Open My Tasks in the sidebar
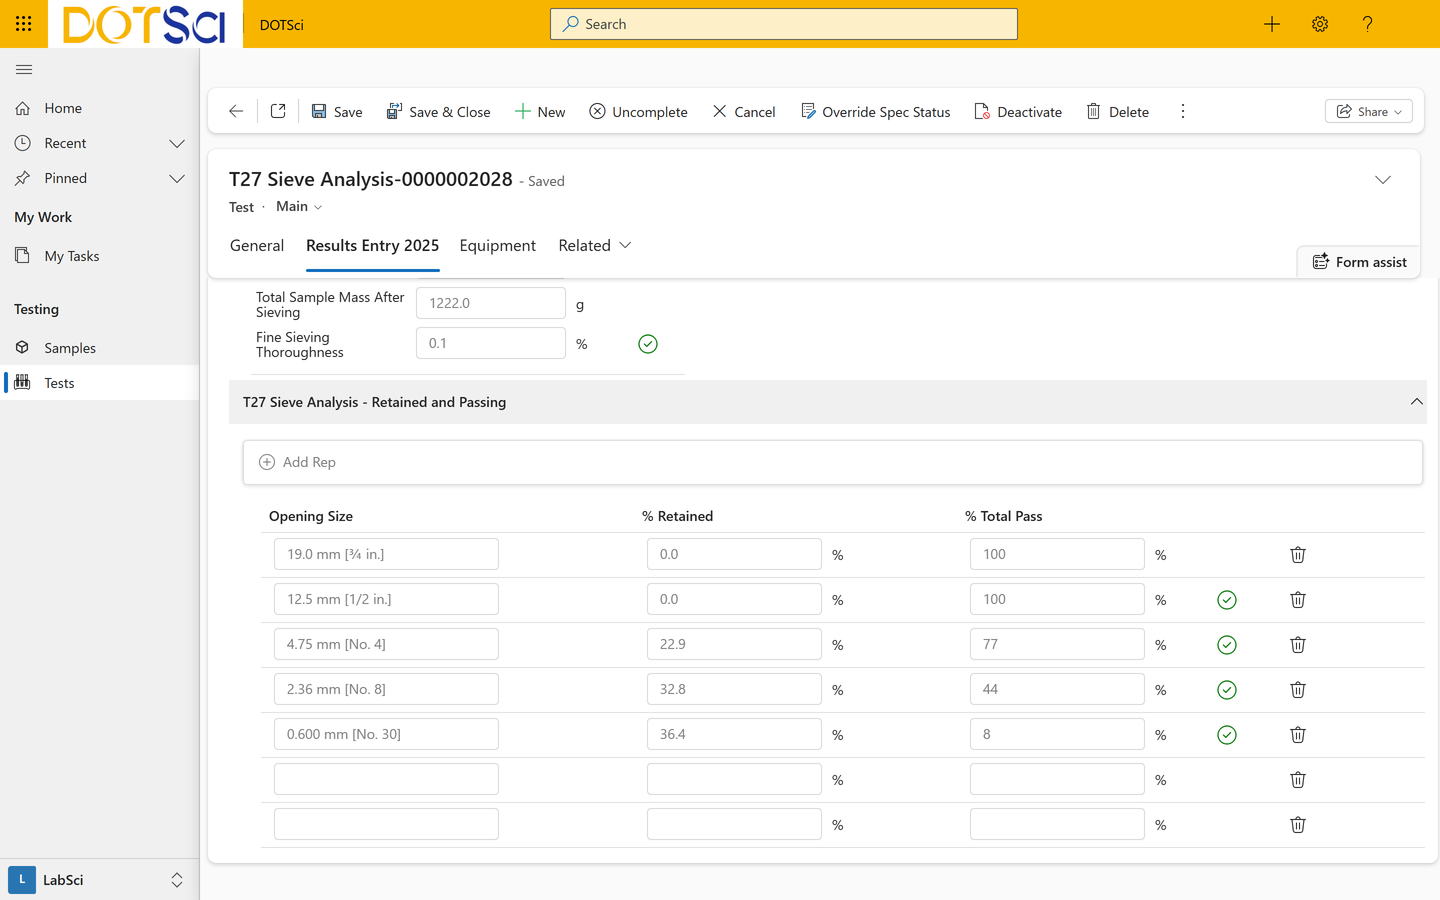Viewport: 1440px width, 900px height. (100, 256)
